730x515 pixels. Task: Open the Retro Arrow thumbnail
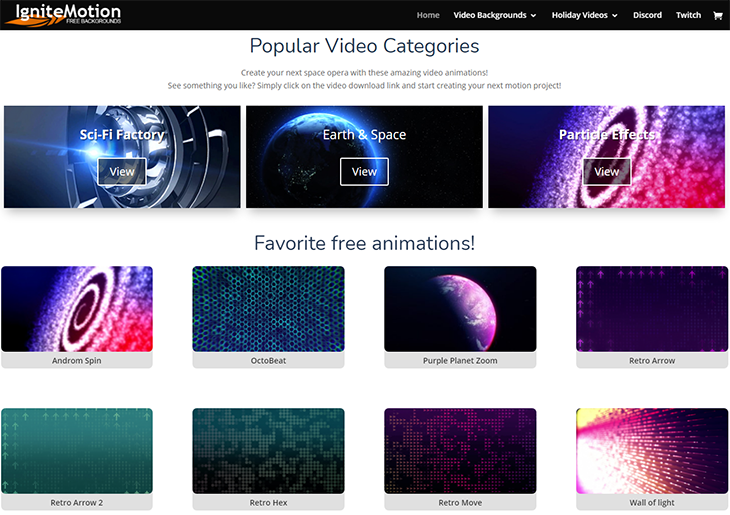pyautogui.click(x=652, y=309)
